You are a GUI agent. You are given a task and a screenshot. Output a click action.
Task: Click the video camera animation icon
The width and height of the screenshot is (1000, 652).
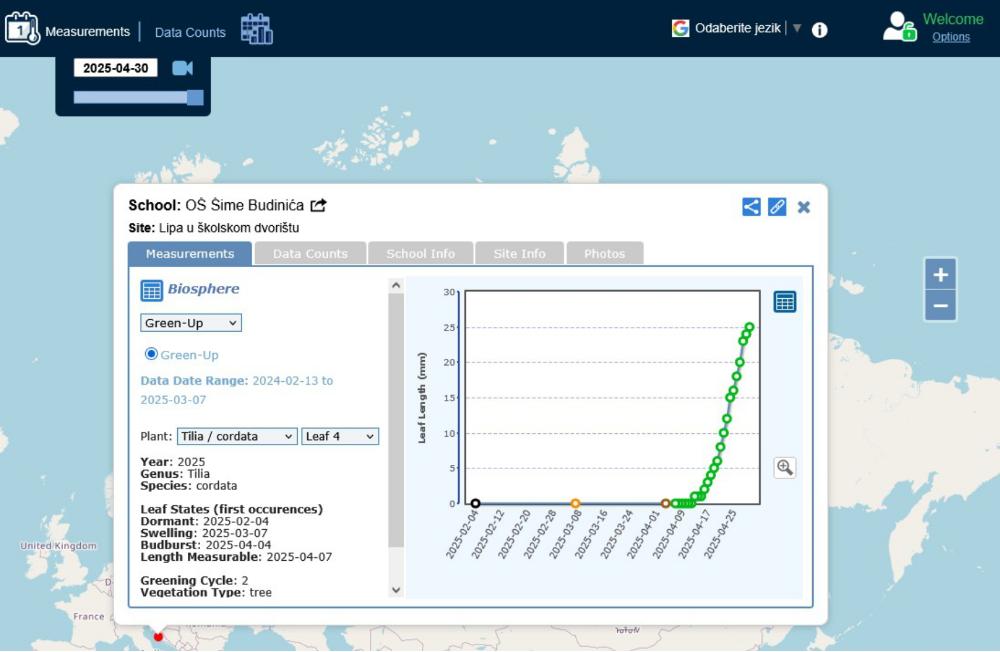182,68
